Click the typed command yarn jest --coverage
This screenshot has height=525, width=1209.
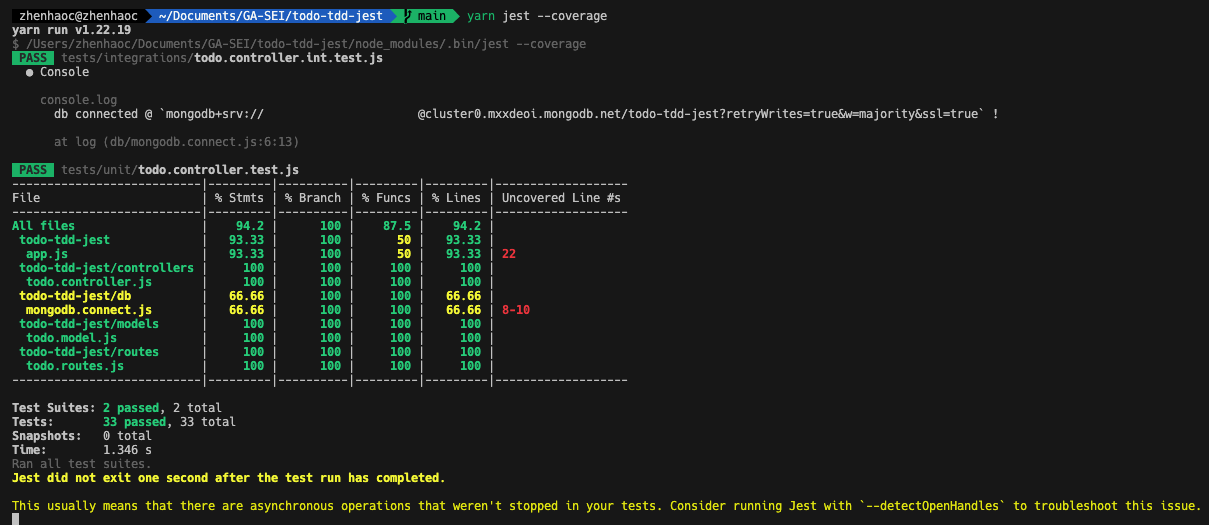537,16
